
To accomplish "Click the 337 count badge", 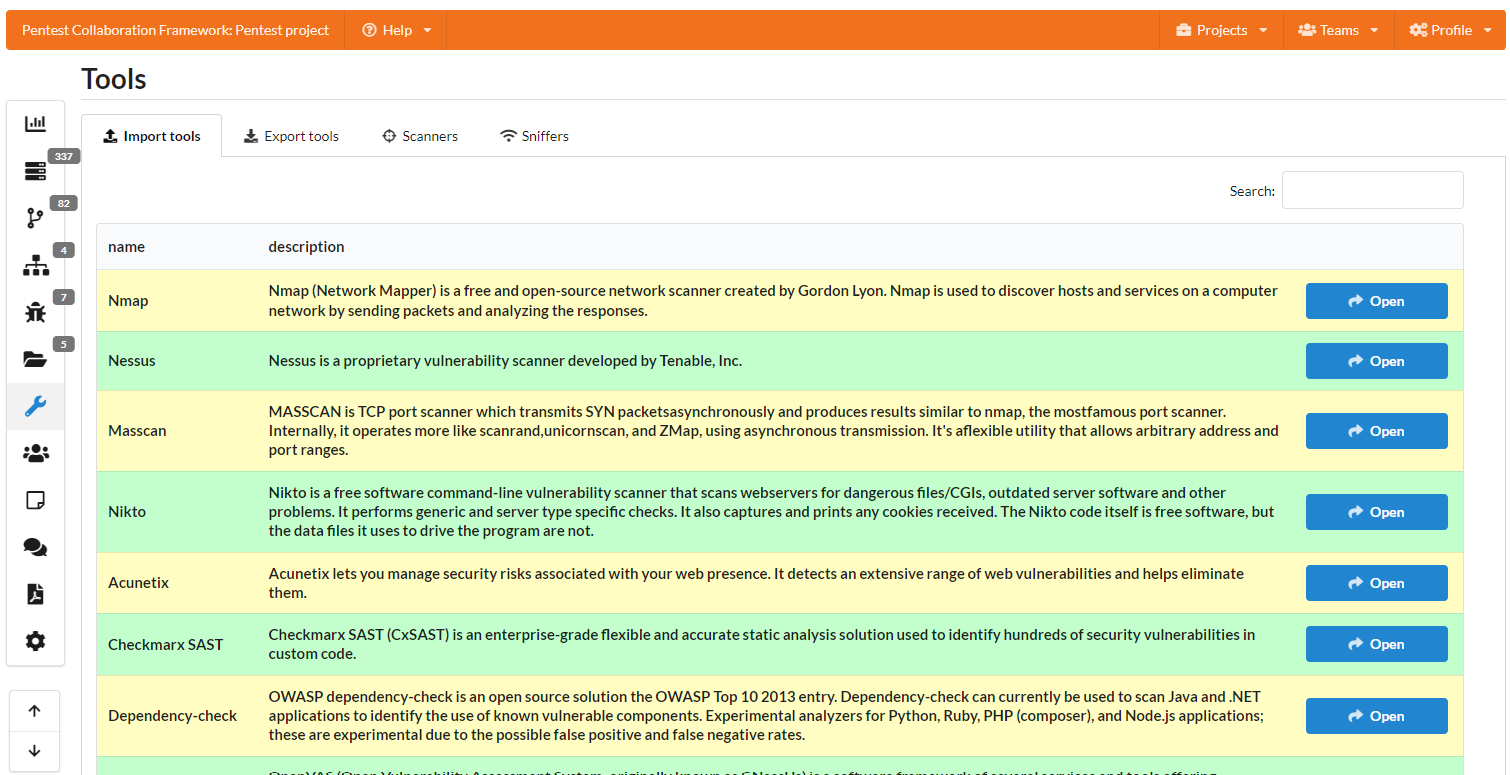I will point(64,156).
